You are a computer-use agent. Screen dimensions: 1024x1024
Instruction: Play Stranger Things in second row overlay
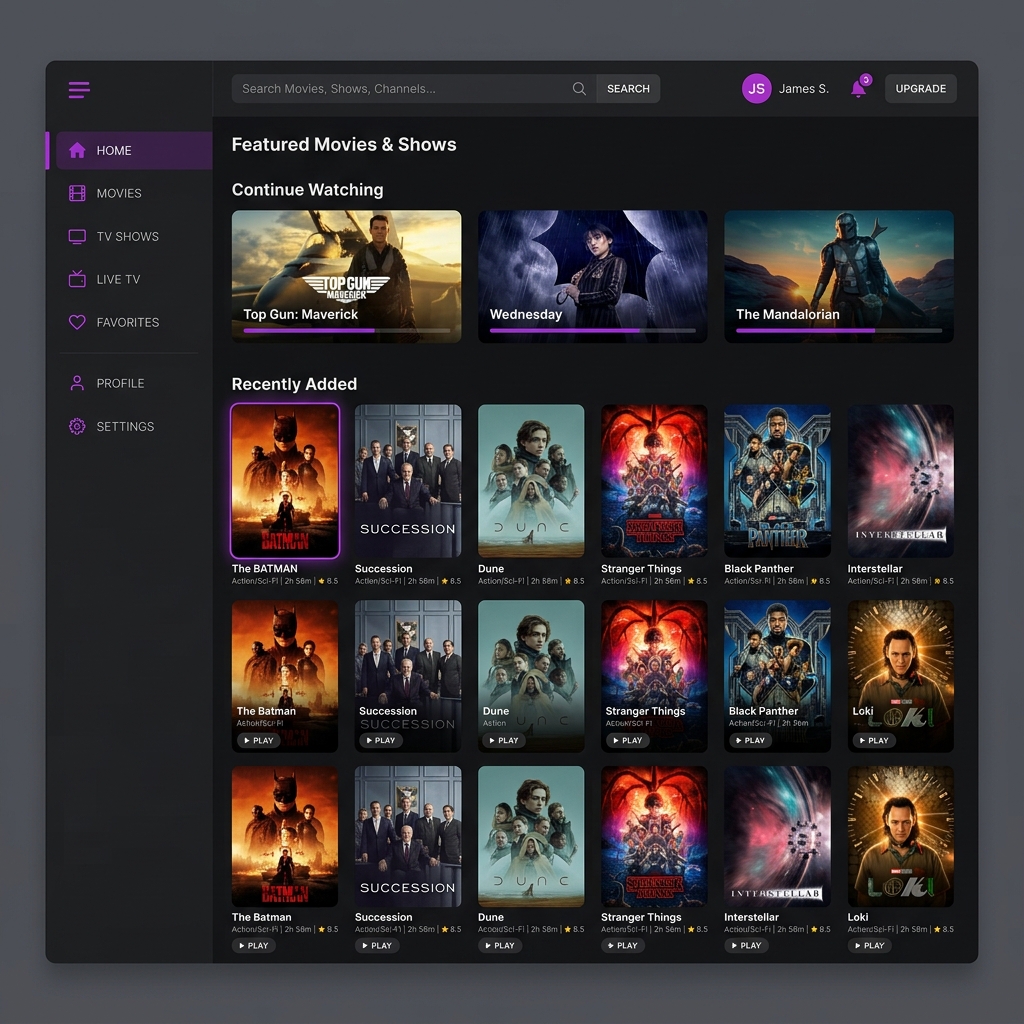click(628, 741)
